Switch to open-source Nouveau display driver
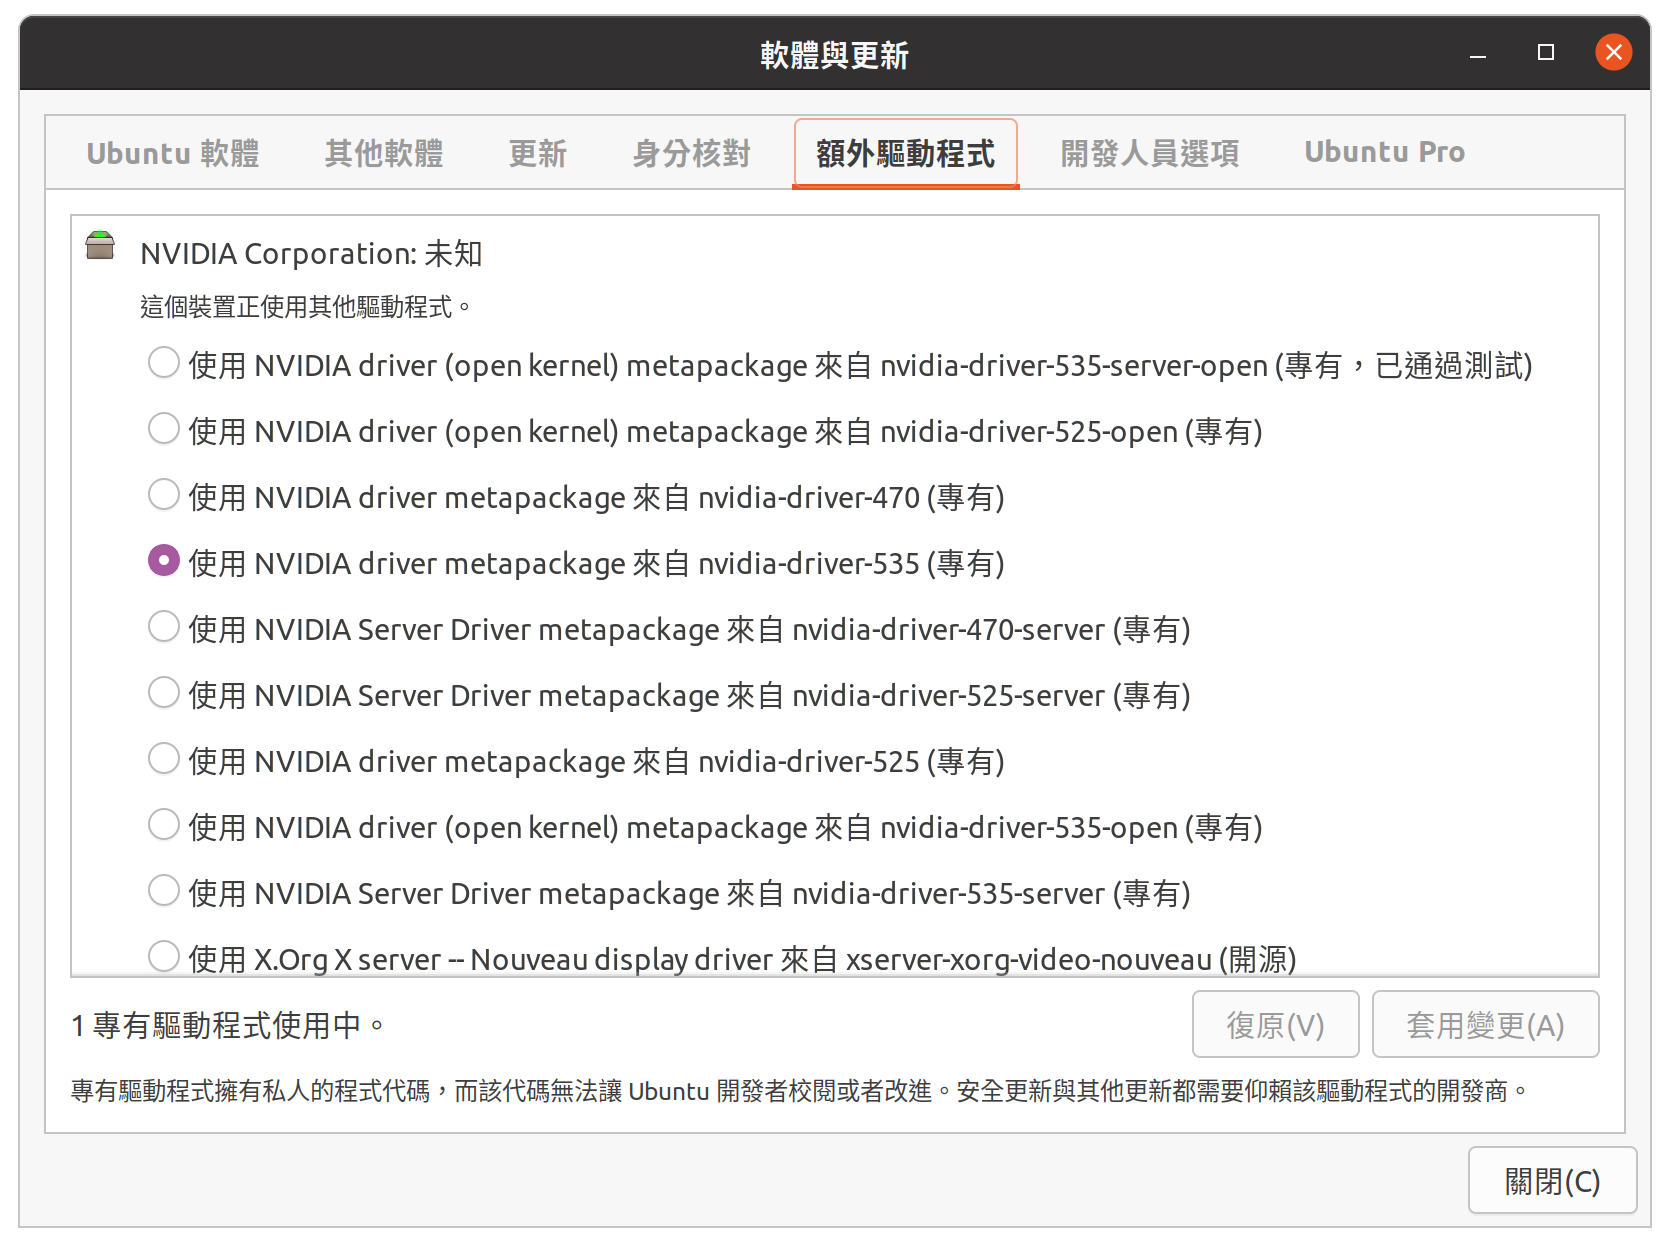1670x1246 pixels. (x=164, y=956)
